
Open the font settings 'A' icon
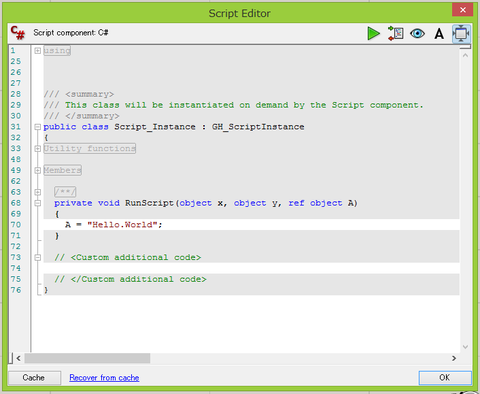439,34
